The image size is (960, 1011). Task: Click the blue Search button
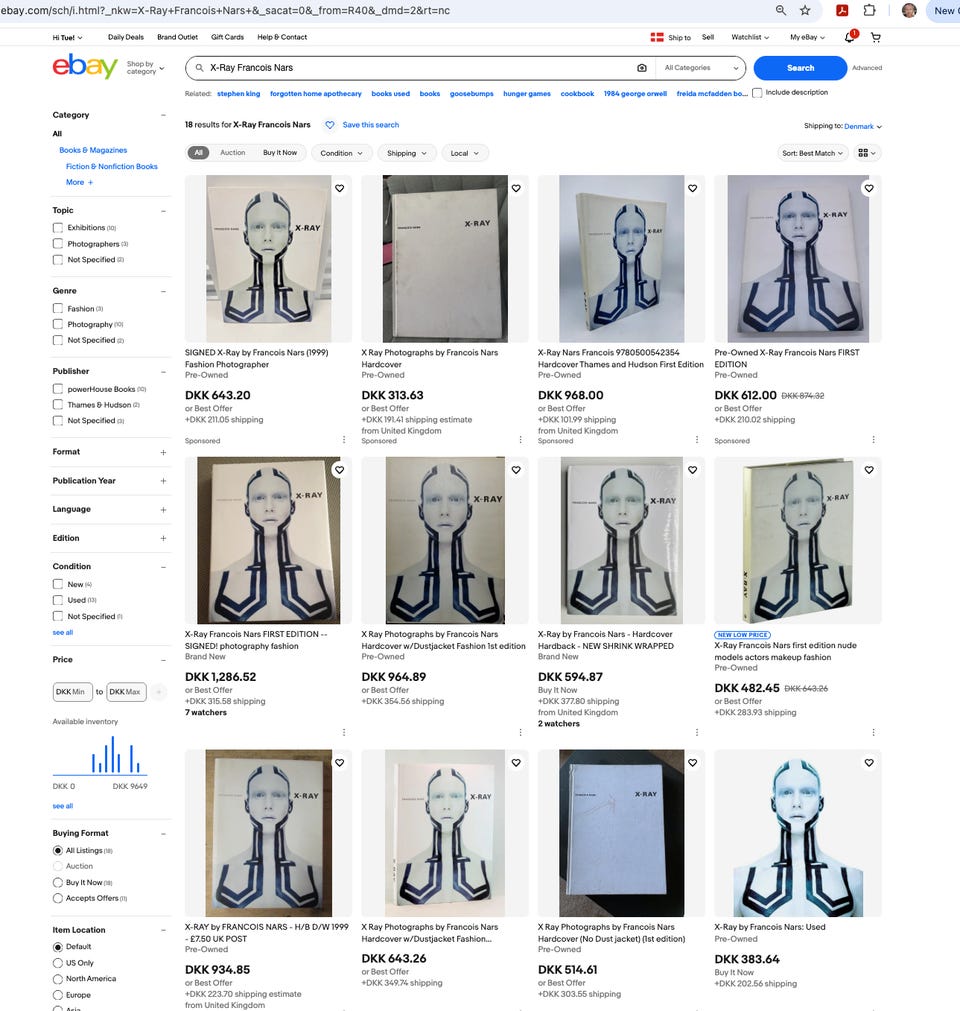800,68
